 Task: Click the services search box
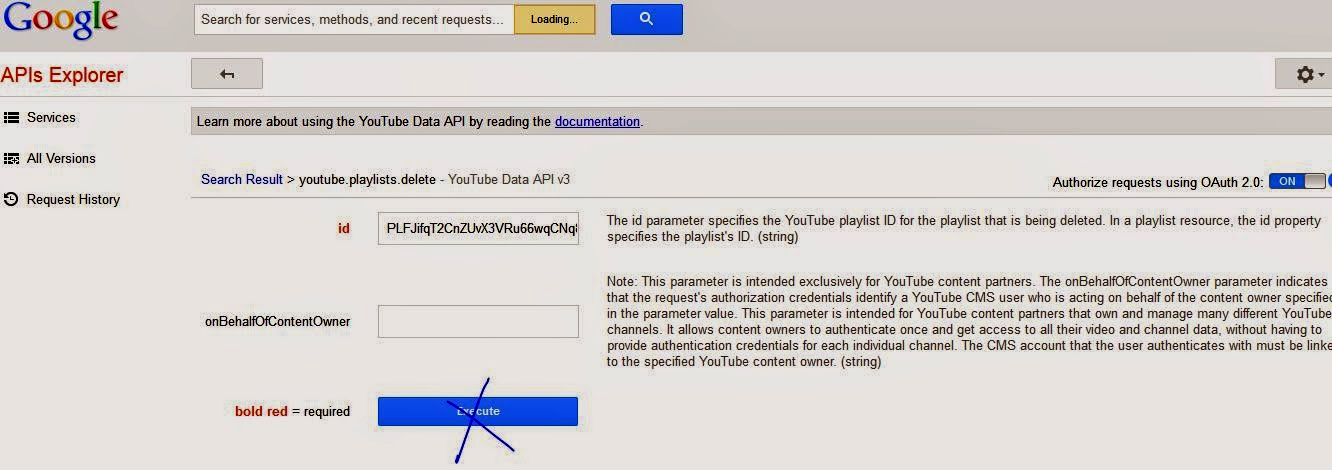[354, 19]
